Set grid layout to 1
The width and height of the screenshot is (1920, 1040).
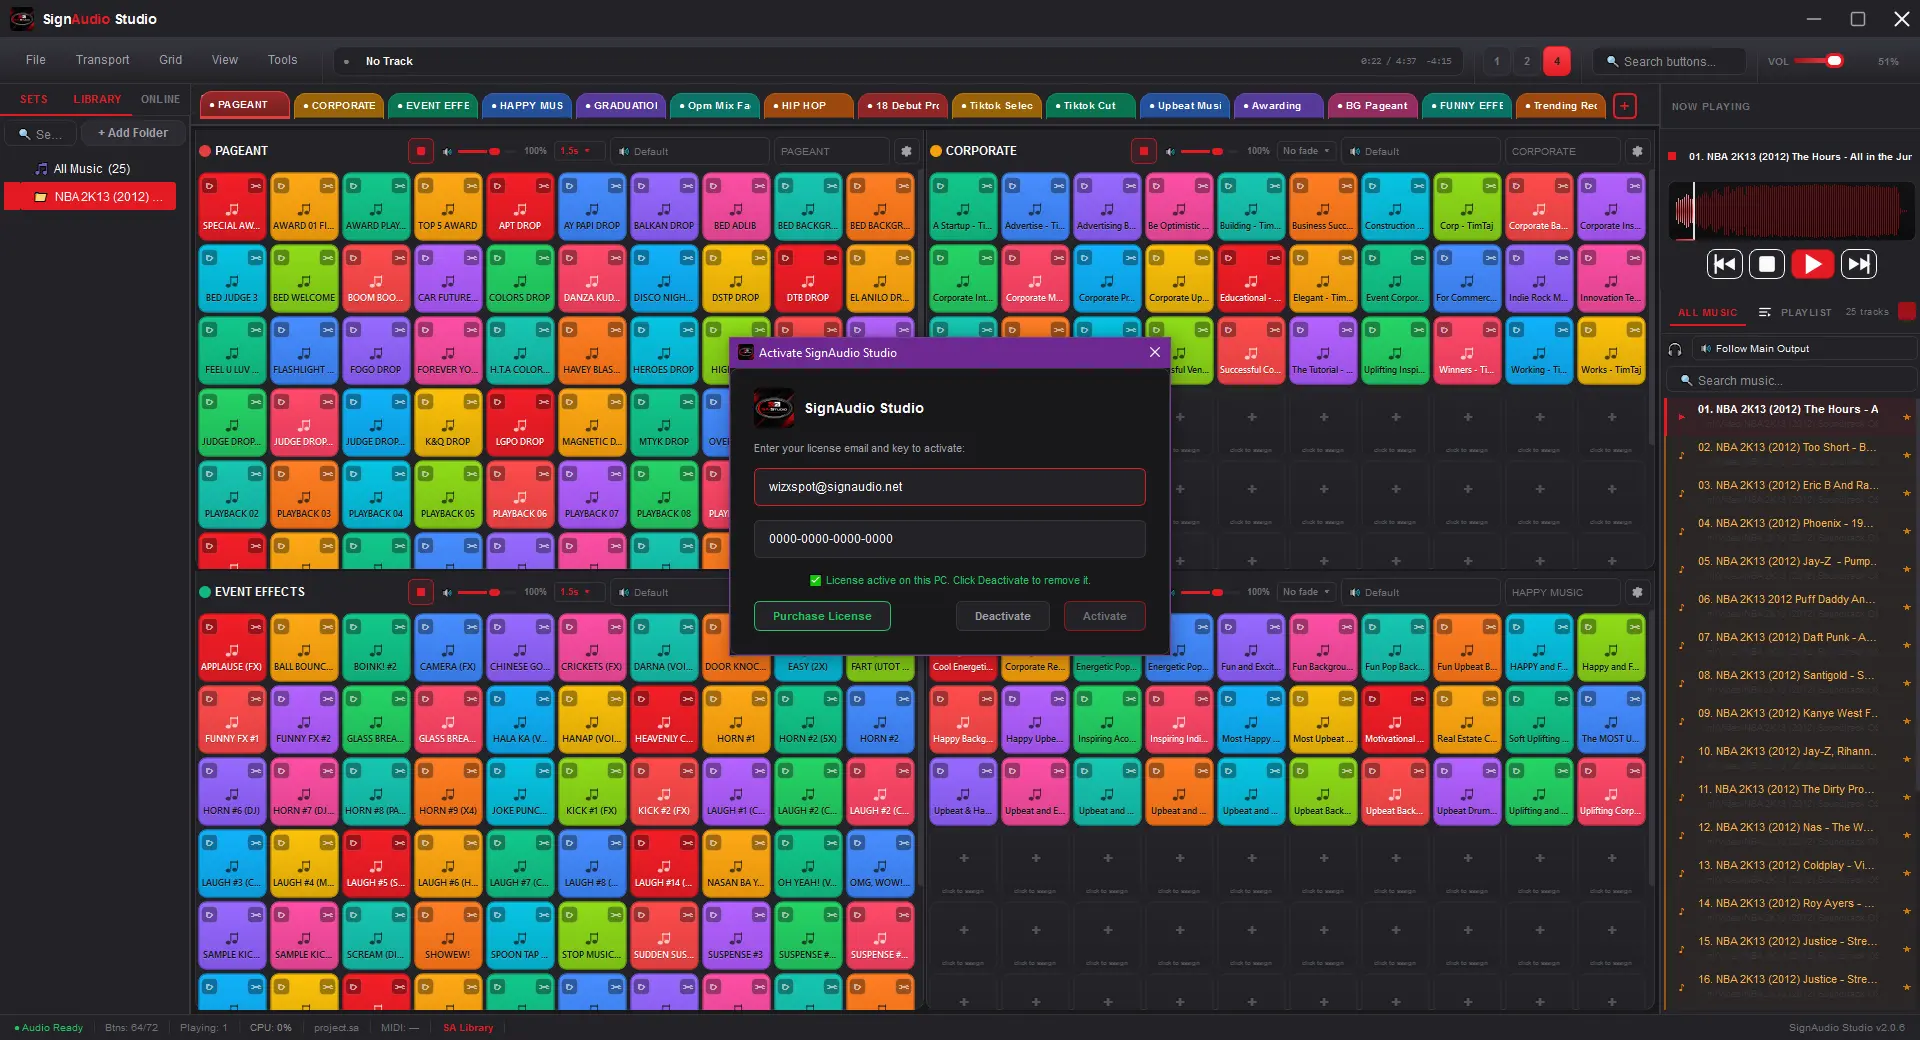(x=1497, y=61)
